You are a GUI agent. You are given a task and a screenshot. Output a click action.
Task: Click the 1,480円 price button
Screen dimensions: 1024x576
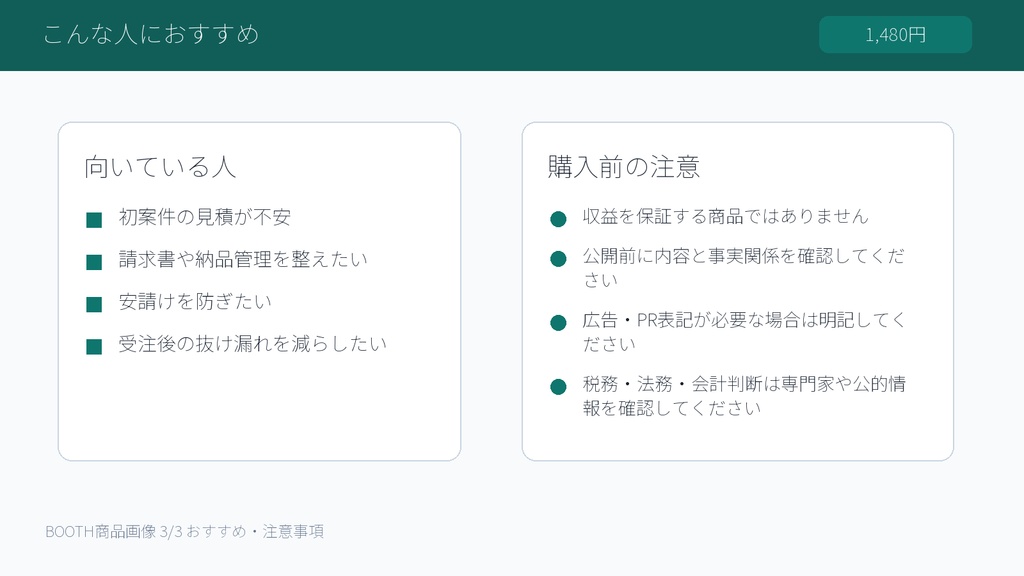click(895, 35)
